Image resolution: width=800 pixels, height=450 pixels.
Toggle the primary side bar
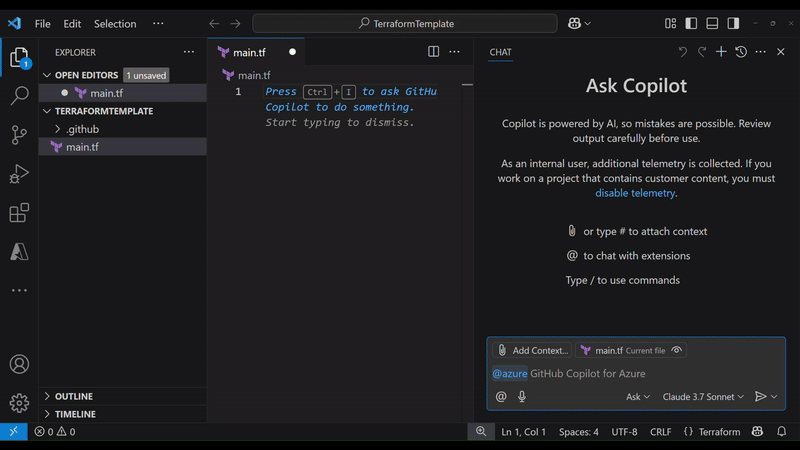coord(691,23)
